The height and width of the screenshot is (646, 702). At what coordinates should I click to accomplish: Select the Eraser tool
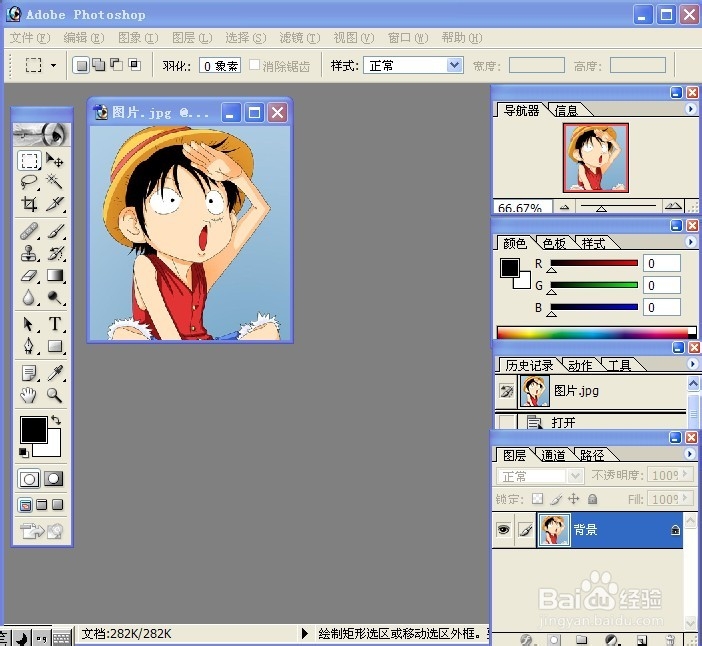click(29, 275)
